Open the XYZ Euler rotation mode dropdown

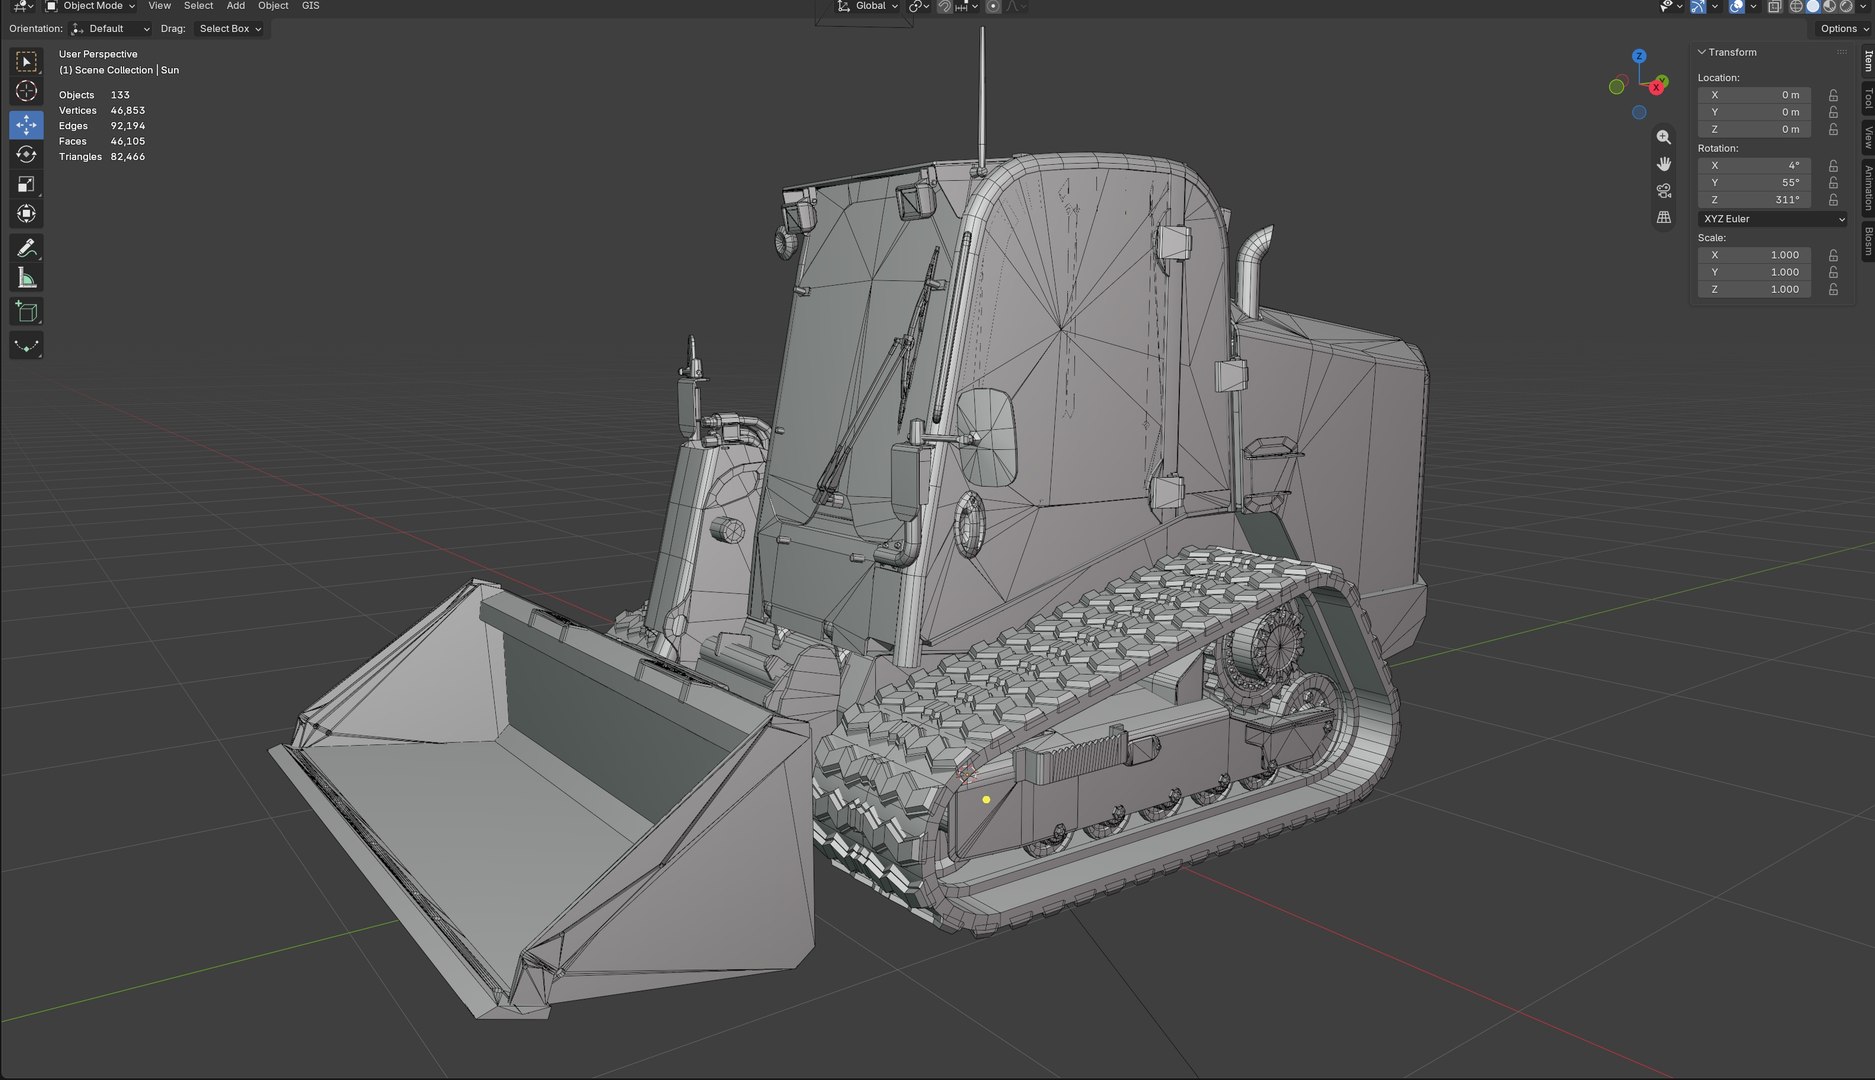[1773, 219]
